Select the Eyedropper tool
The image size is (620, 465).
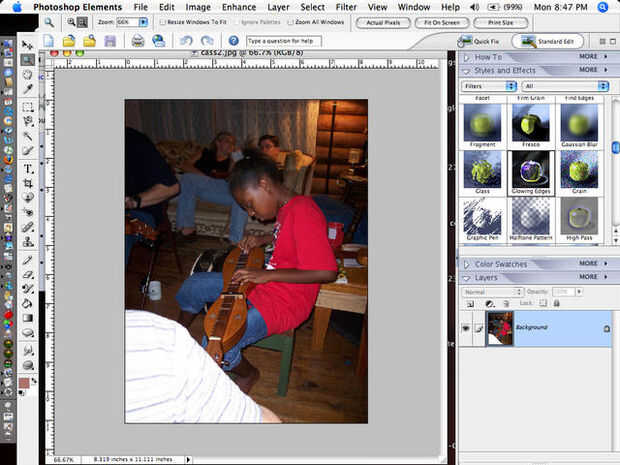(x=27, y=89)
